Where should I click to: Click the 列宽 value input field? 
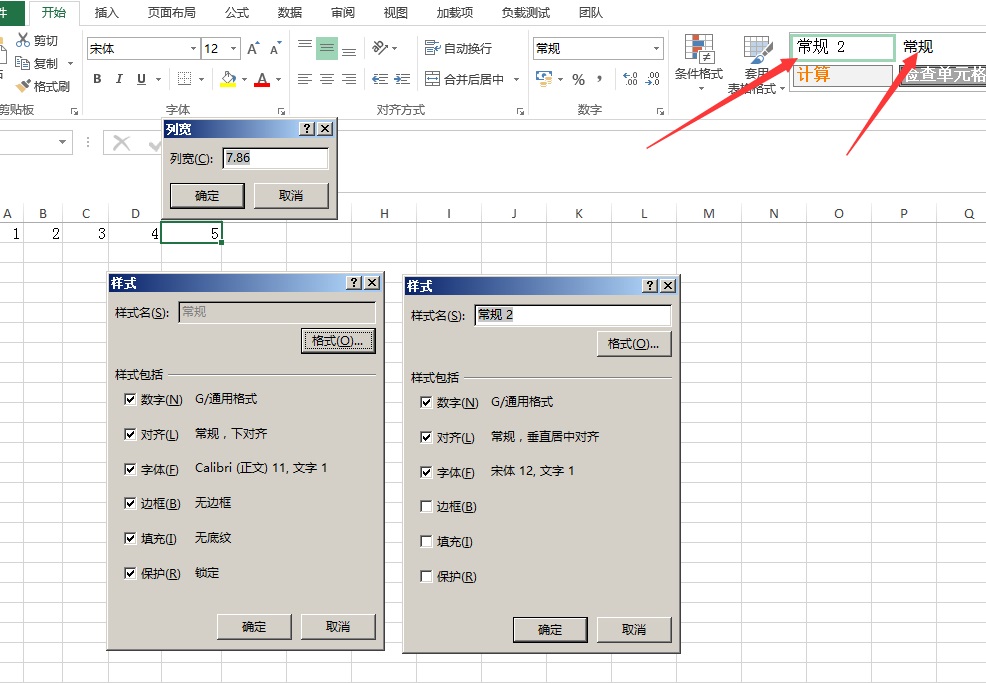275,158
